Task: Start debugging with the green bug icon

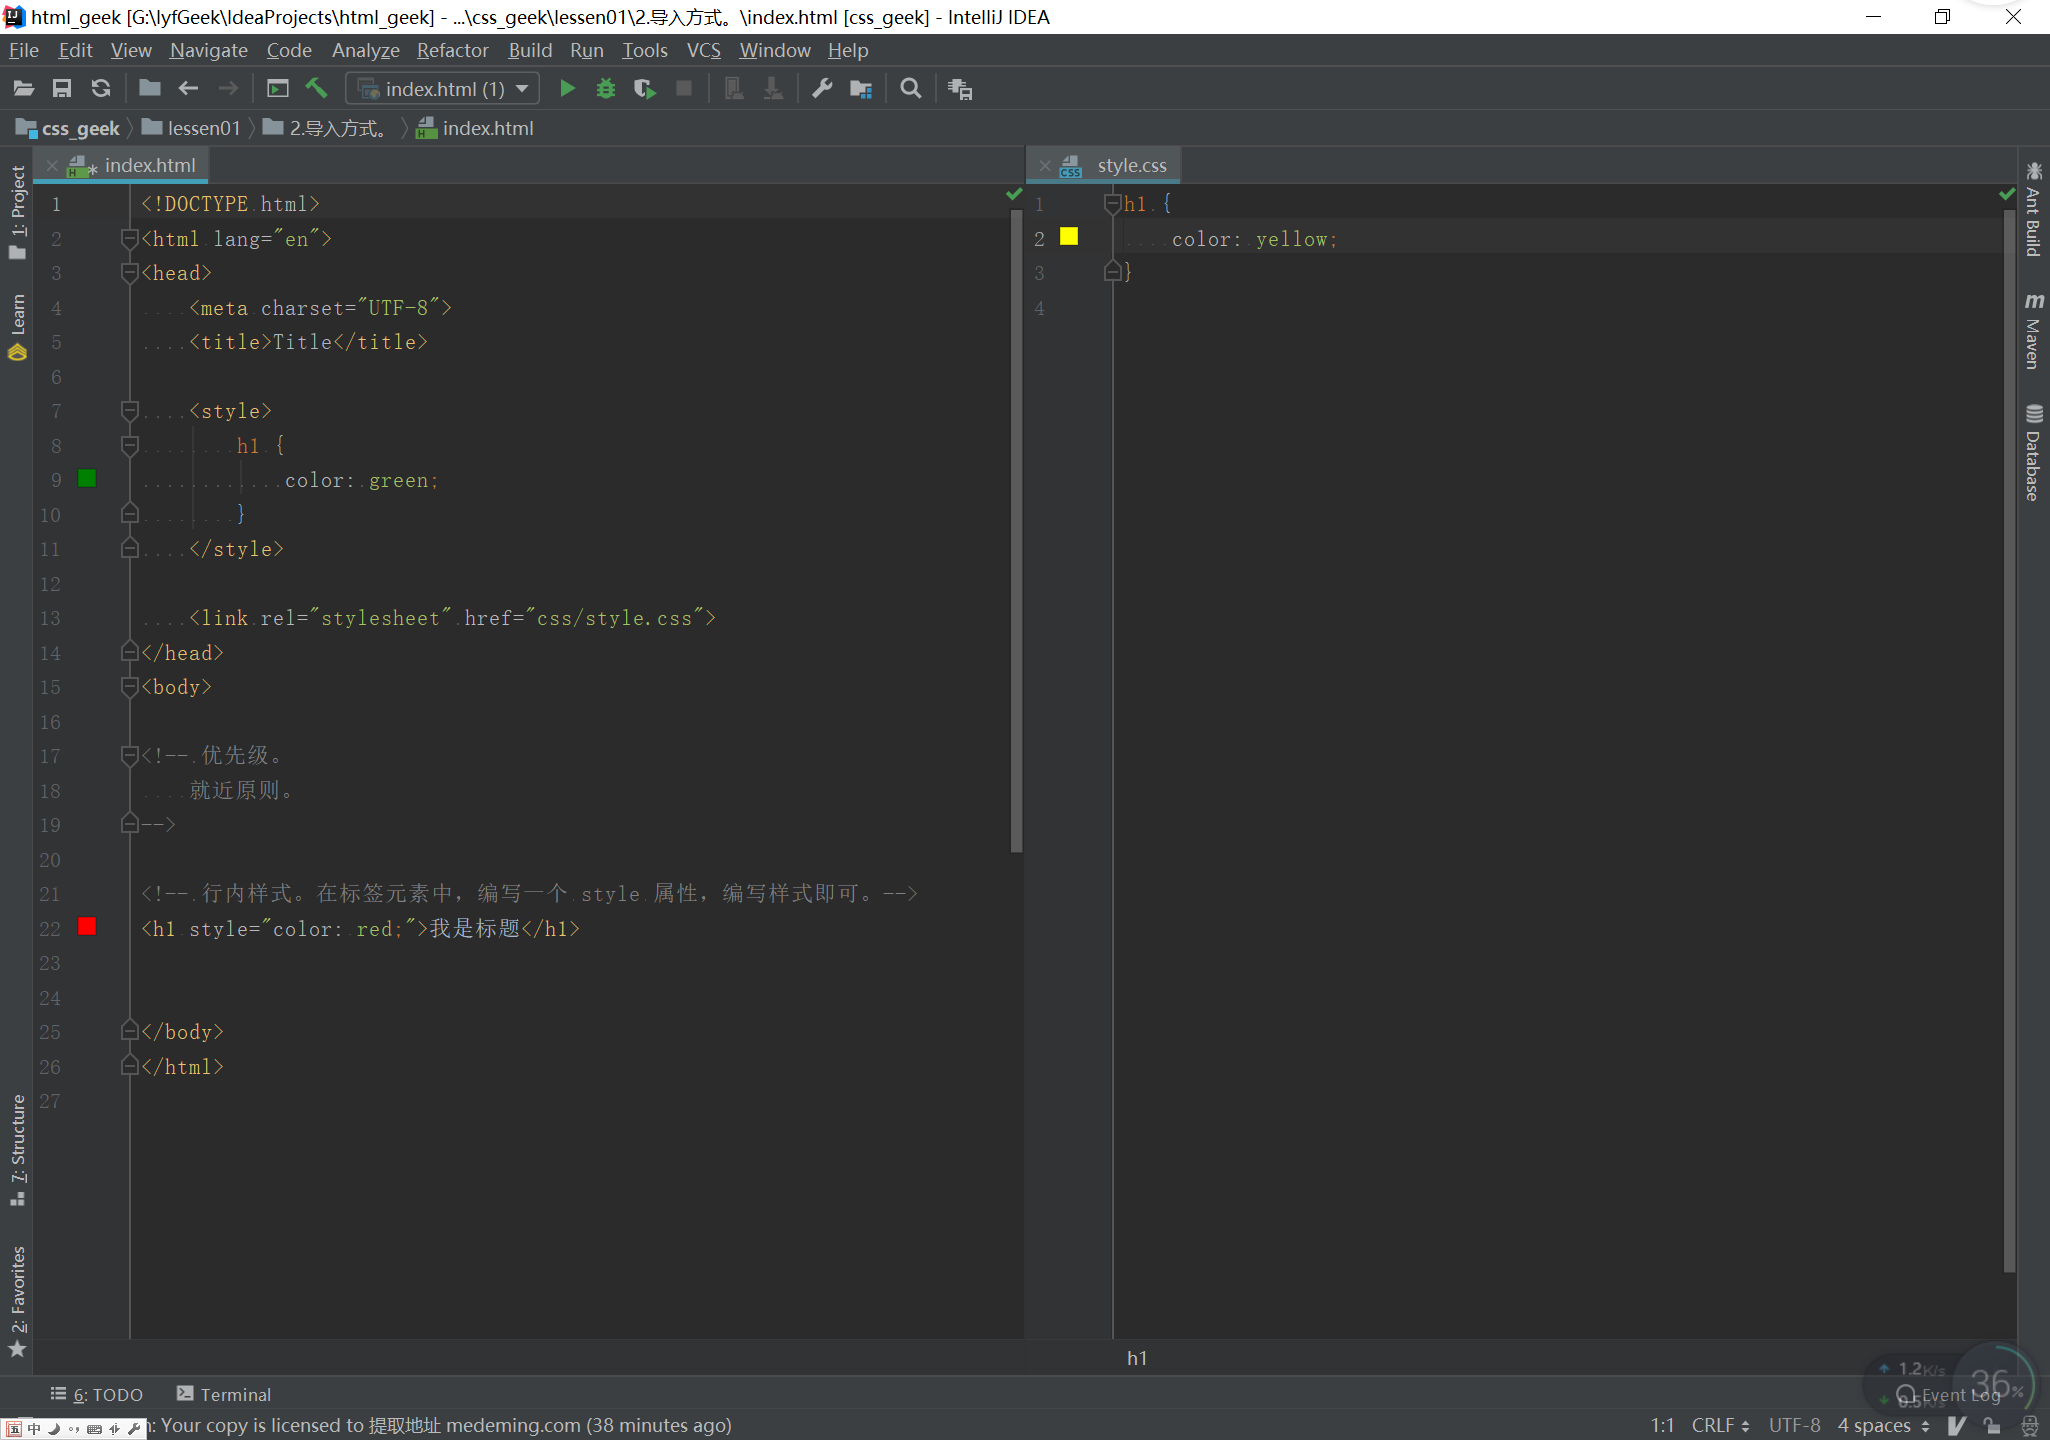Action: coord(606,89)
